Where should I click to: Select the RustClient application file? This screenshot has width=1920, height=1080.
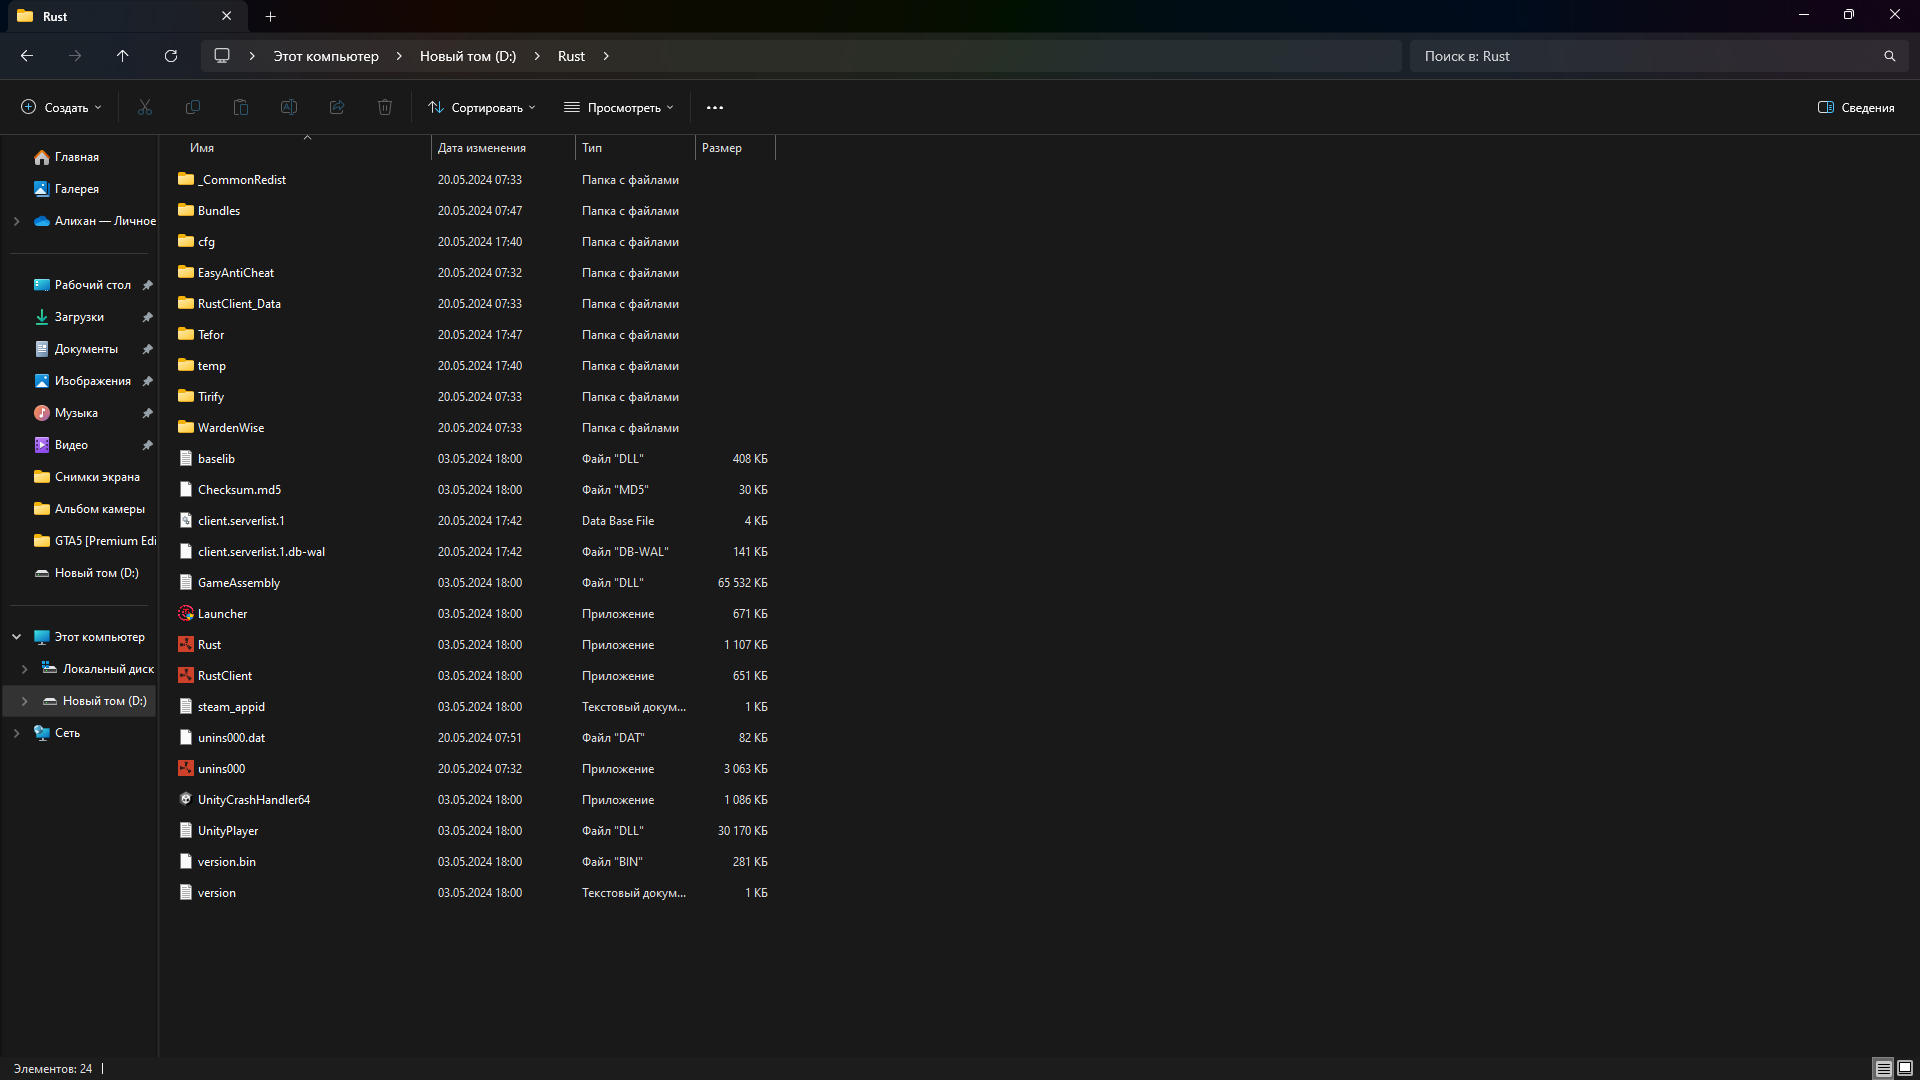coord(225,676)
